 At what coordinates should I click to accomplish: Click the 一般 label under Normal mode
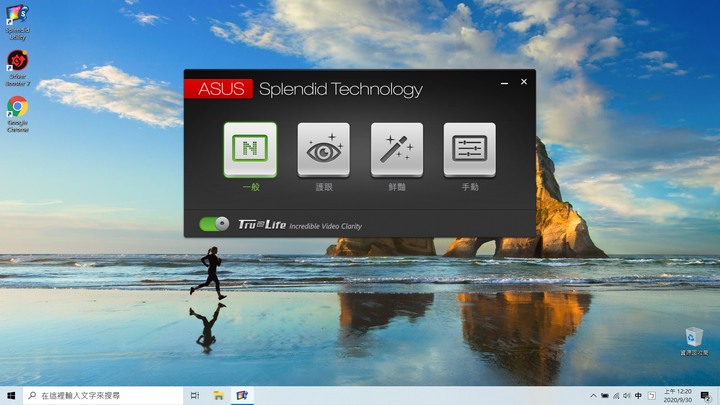(x=251, y=187)
